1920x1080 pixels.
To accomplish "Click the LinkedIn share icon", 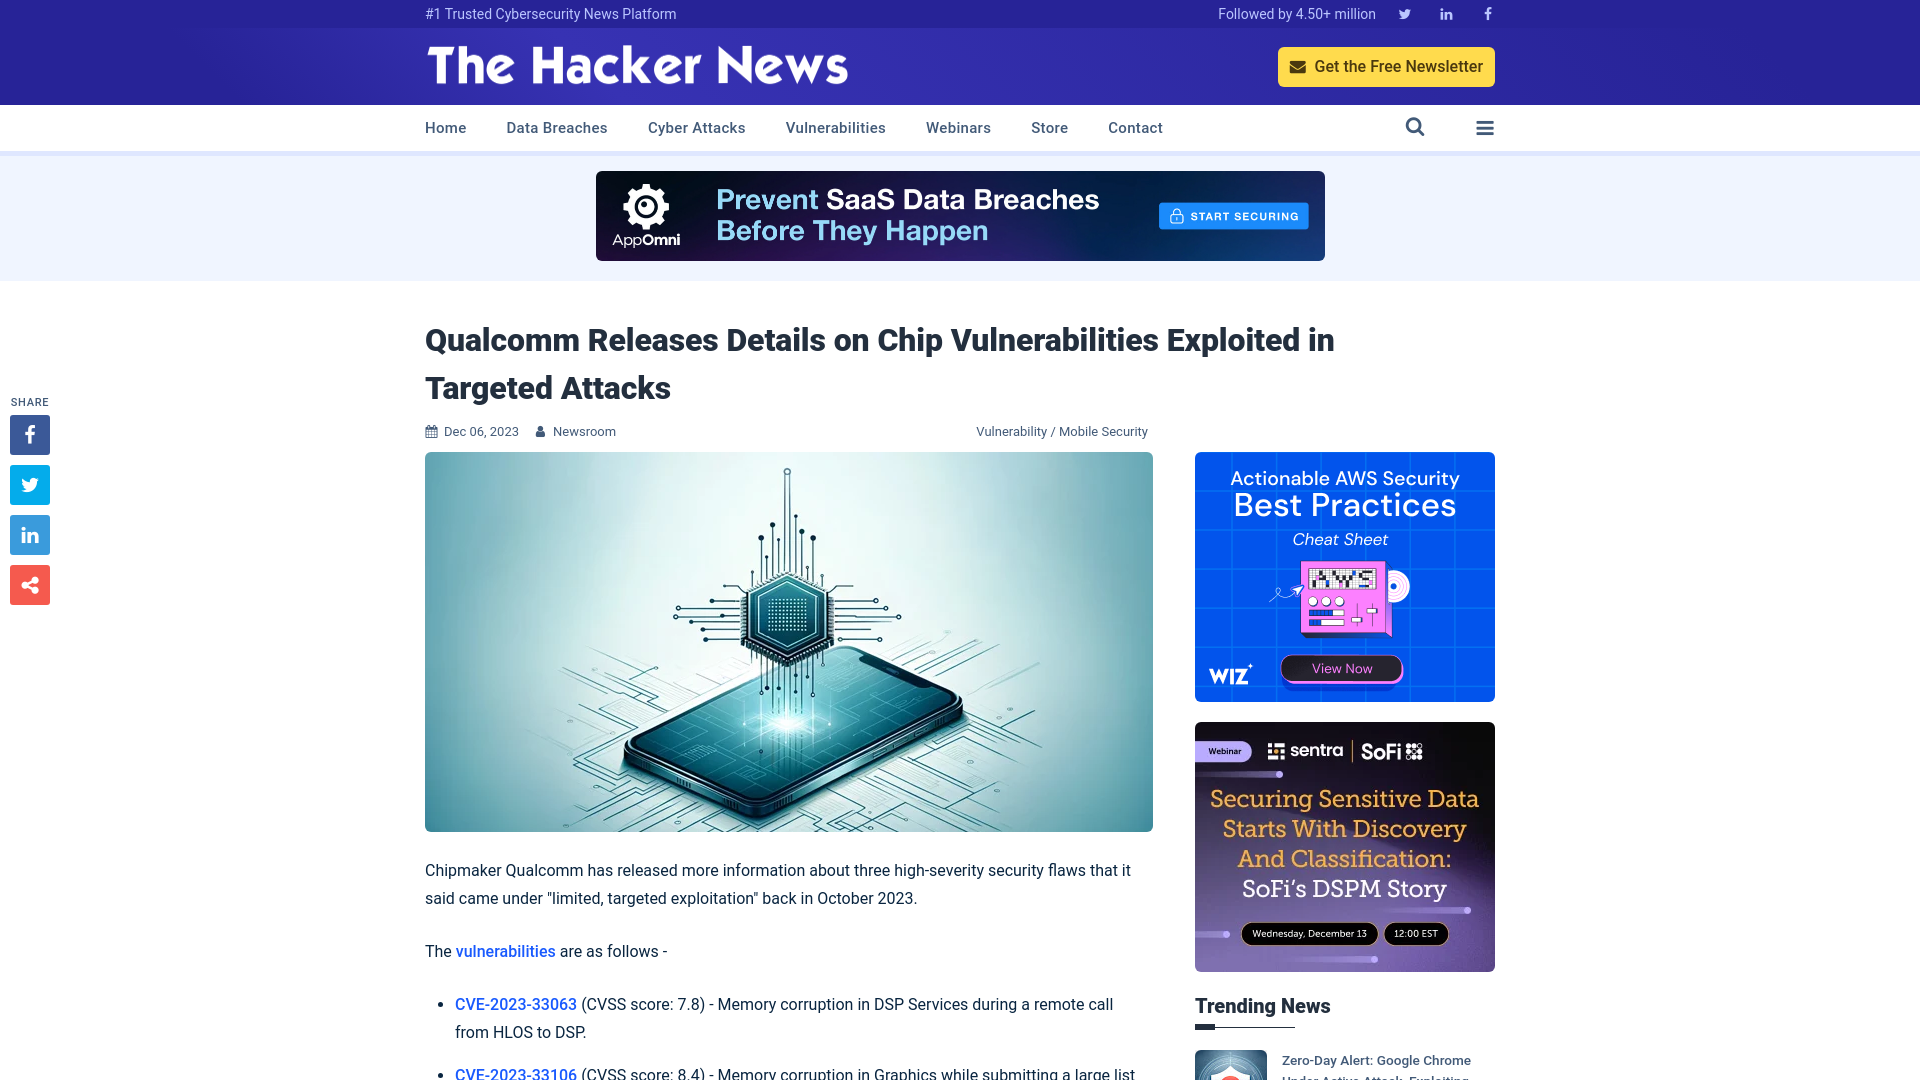I will click(x=29, y=534).
